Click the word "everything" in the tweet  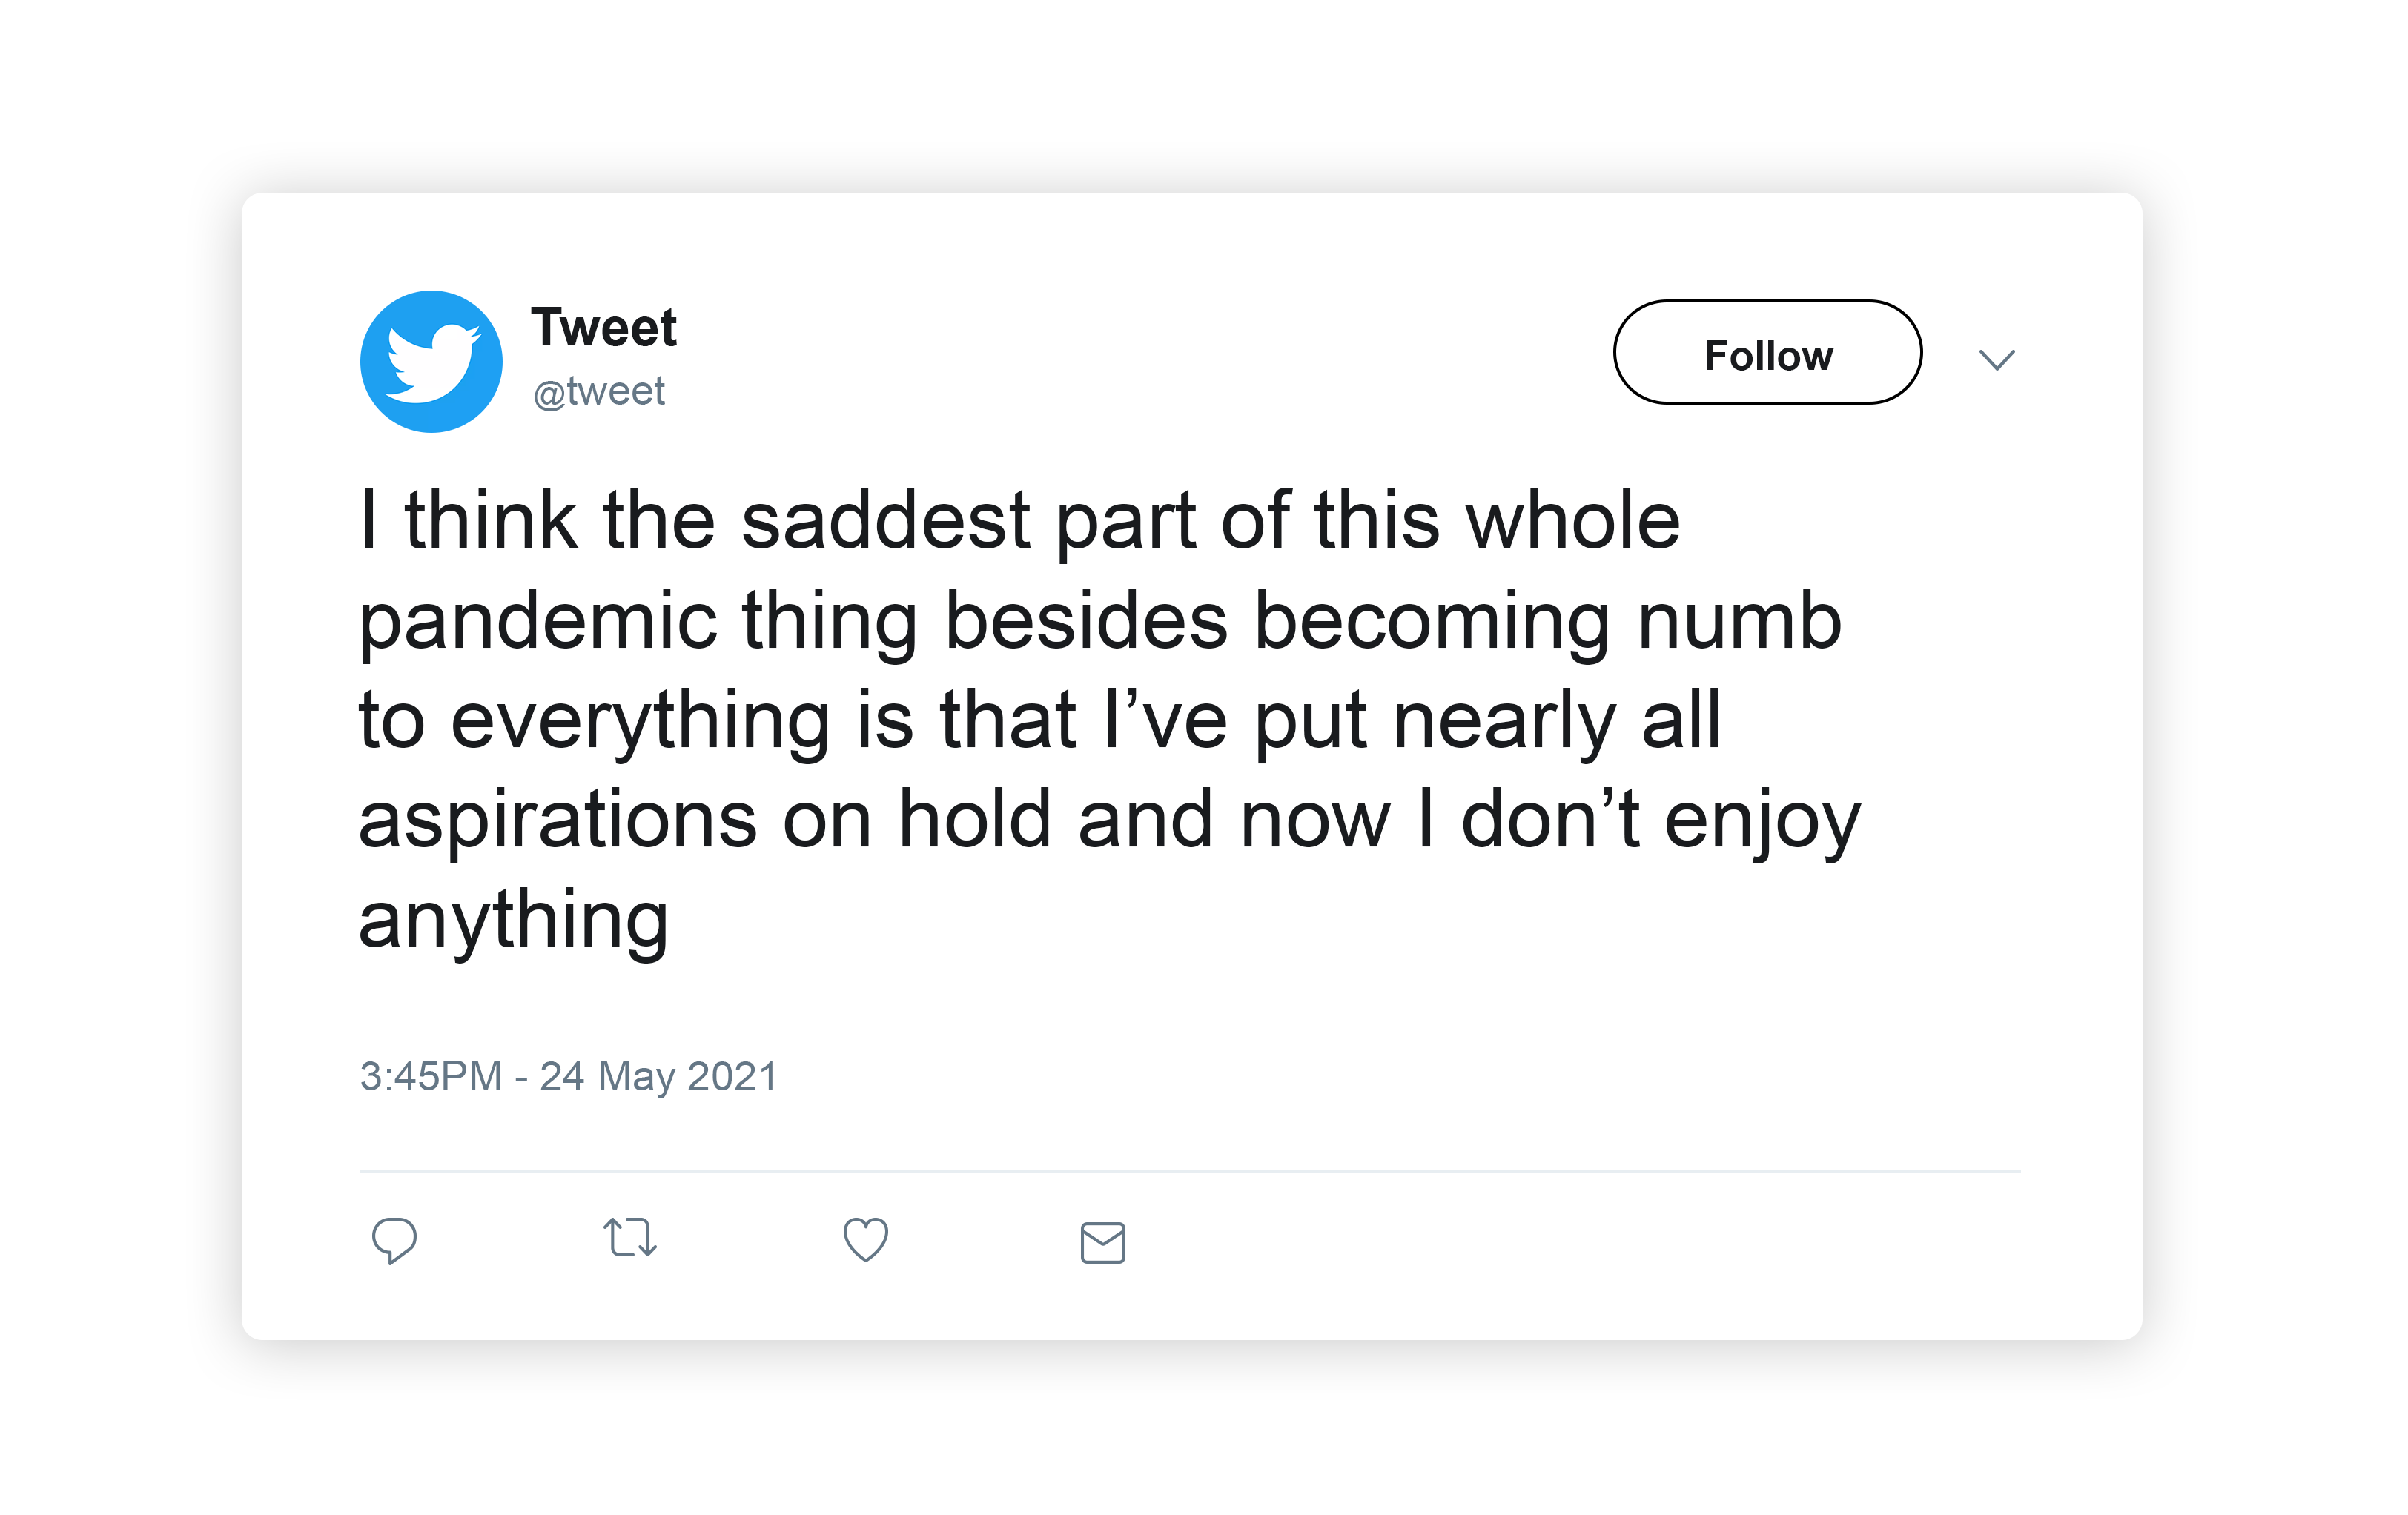[640, 722]
